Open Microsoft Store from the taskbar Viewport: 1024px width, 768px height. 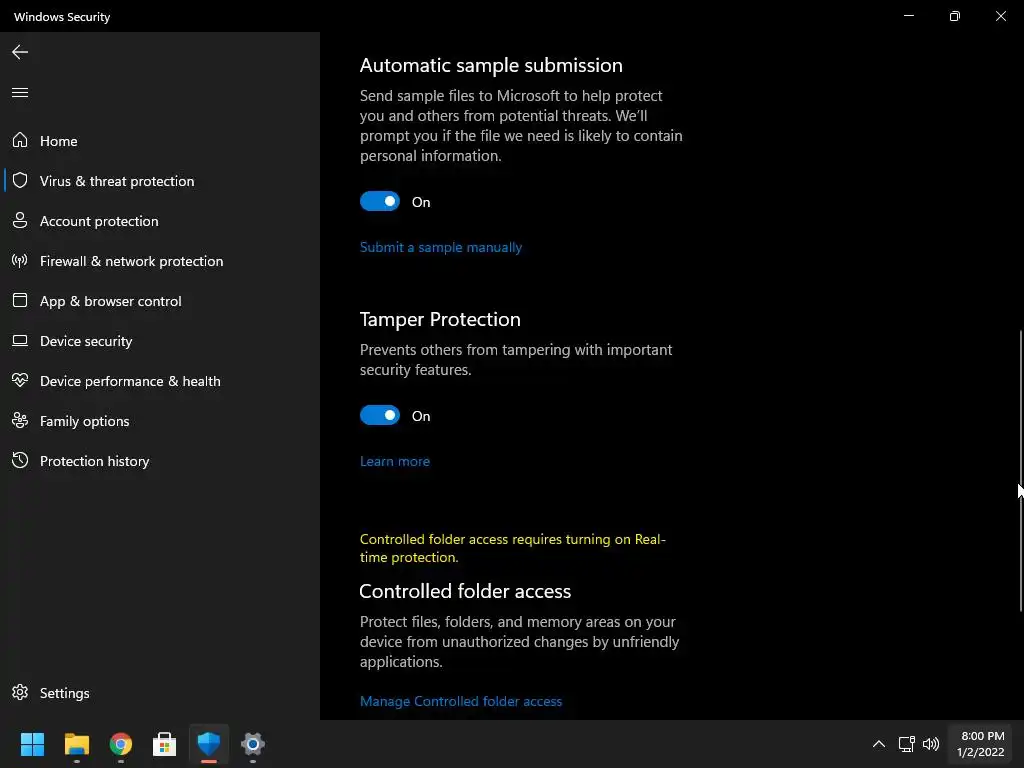165,744
